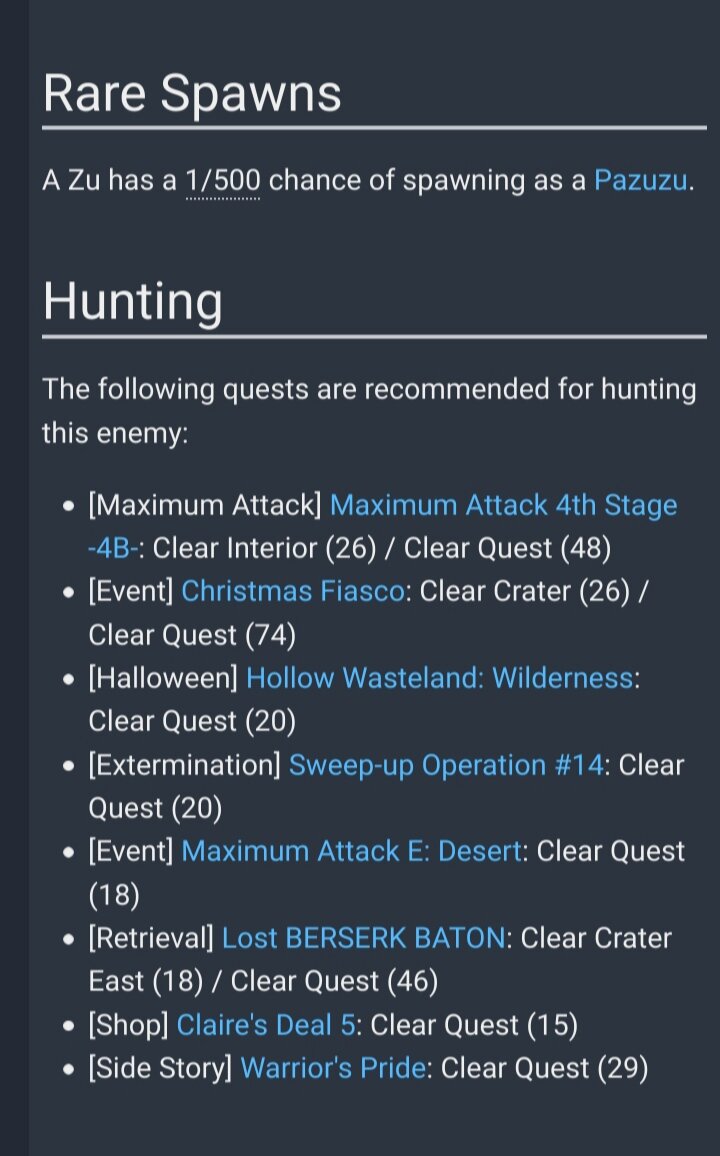
Task: Visit the Maximum Attack E: Desert link
Action: coord(351,852)
